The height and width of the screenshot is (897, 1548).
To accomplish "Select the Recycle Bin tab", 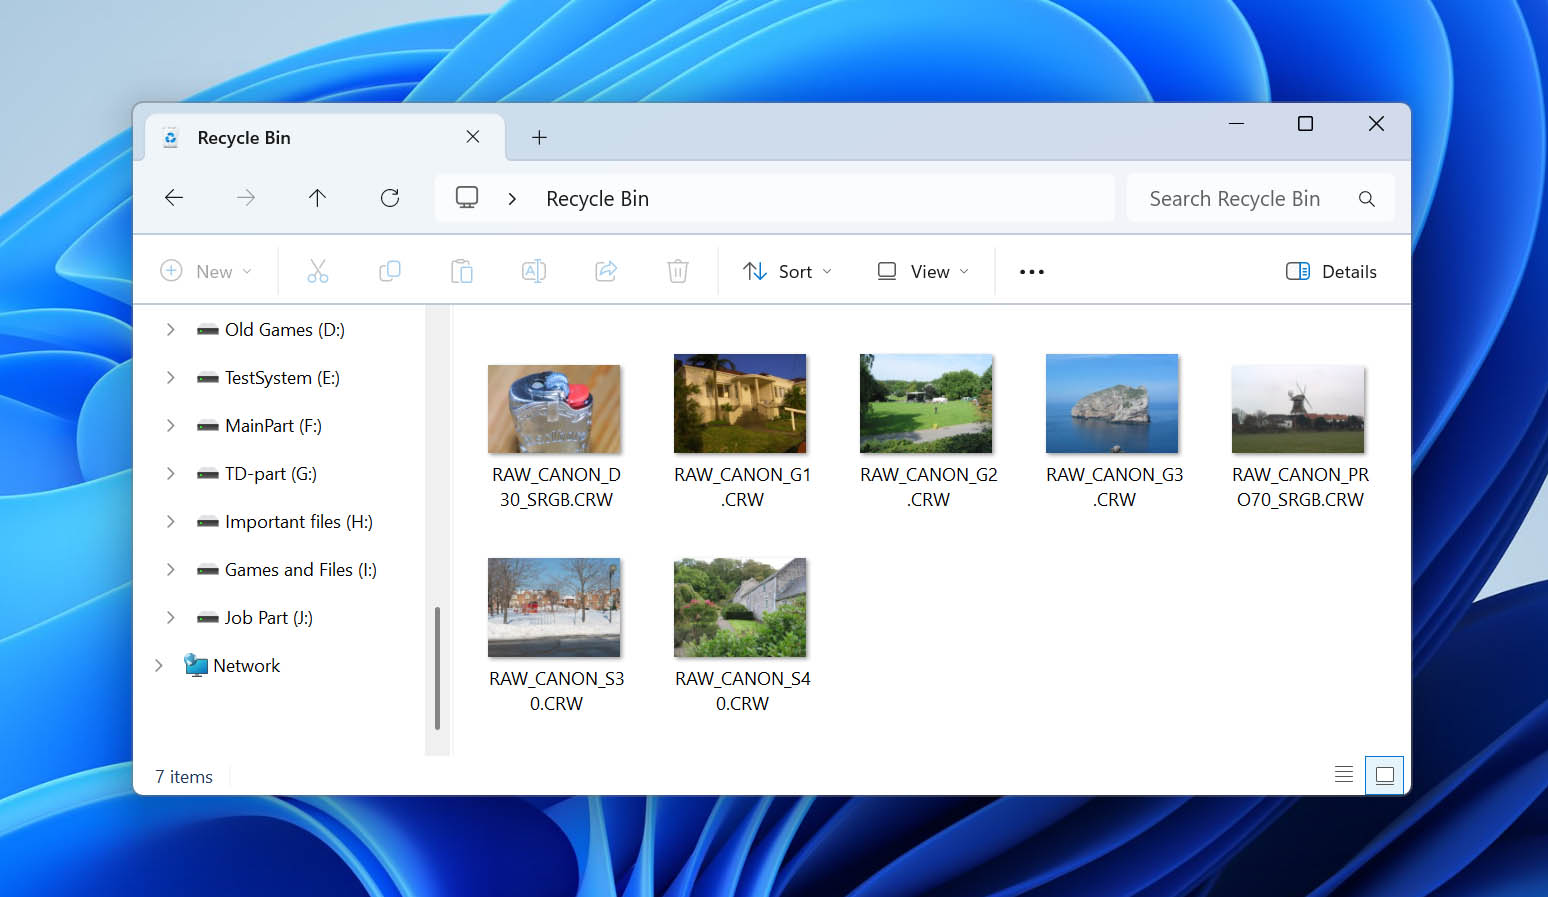I will tap(325, 138).
